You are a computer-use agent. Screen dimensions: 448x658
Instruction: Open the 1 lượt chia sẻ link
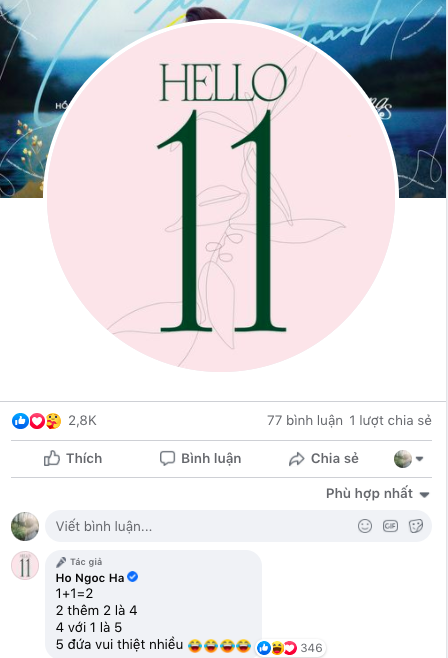390,420
